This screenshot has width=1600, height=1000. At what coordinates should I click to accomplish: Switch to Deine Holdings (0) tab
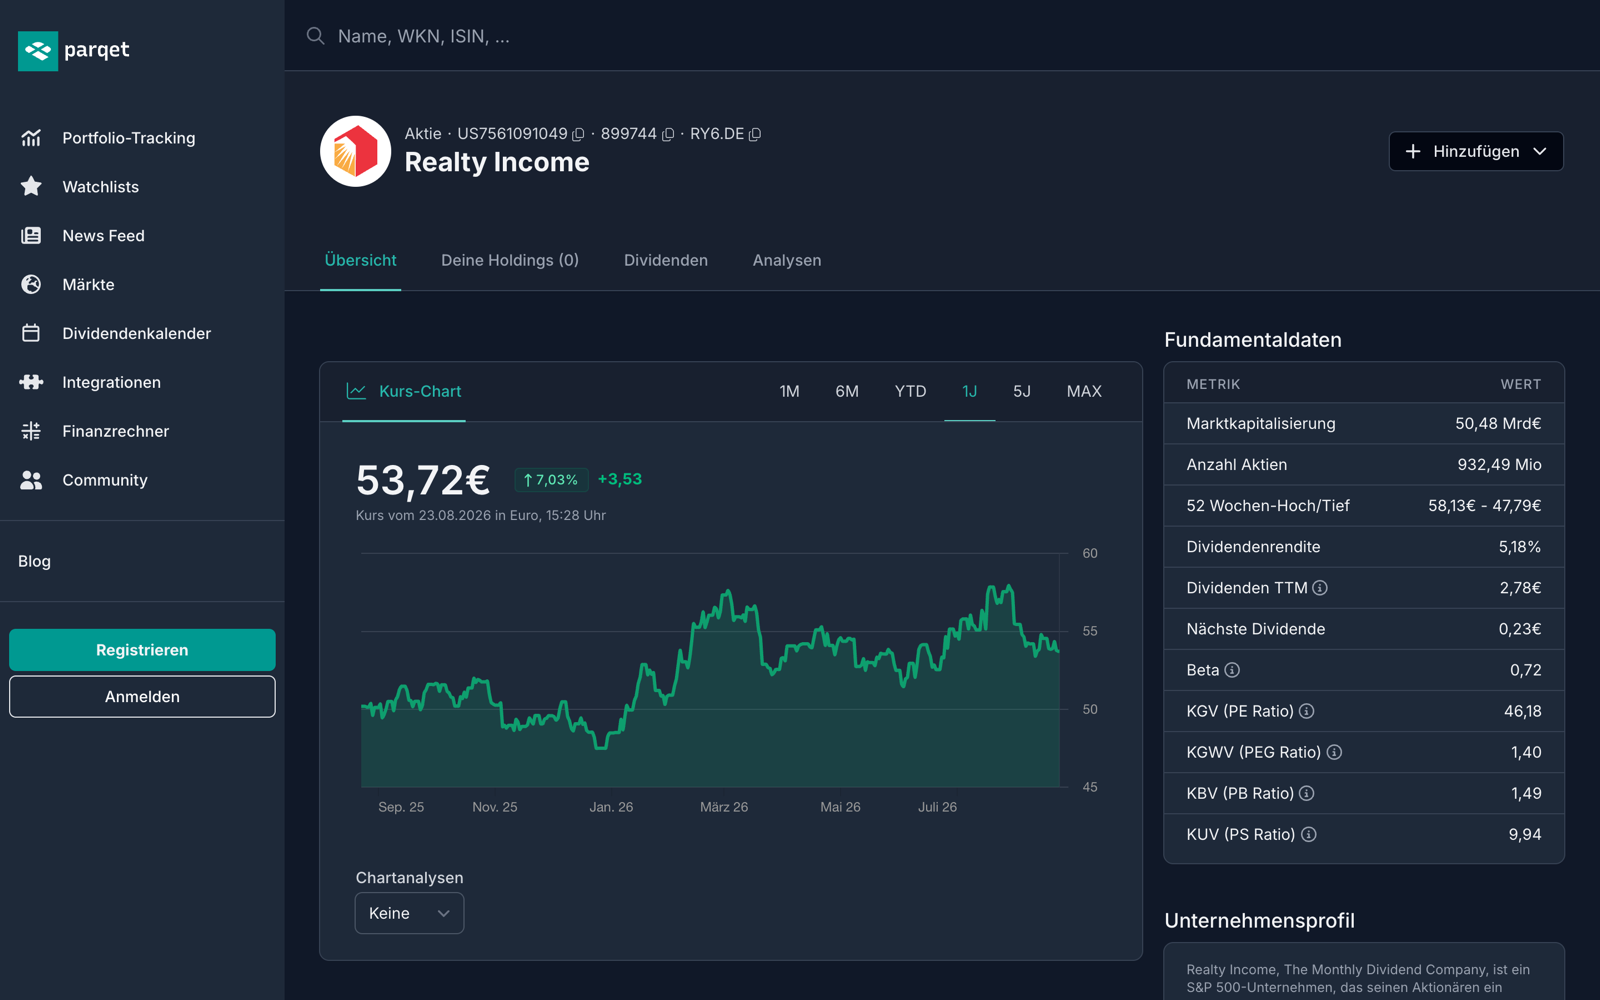pyautogui.click(x=510, y=260)
